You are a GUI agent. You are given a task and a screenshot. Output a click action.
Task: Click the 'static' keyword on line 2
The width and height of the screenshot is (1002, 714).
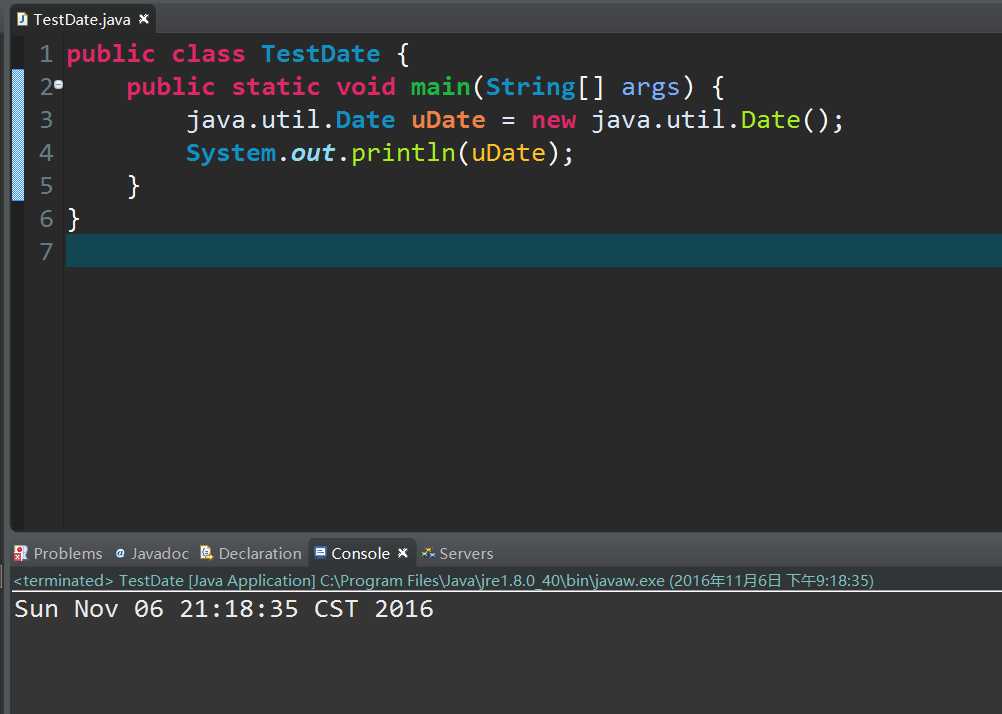coord(275,87)
